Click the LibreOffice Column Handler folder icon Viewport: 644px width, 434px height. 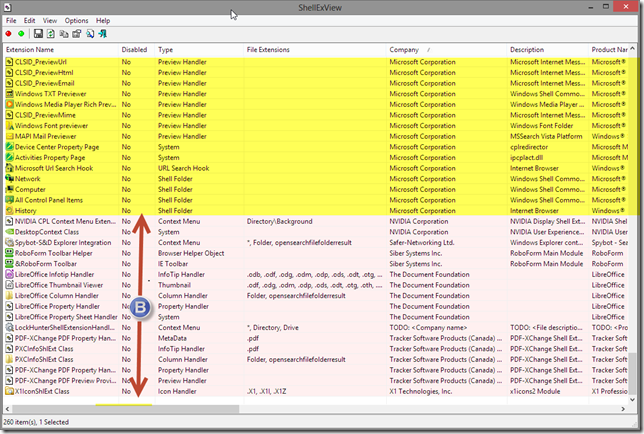coord(9,296)
